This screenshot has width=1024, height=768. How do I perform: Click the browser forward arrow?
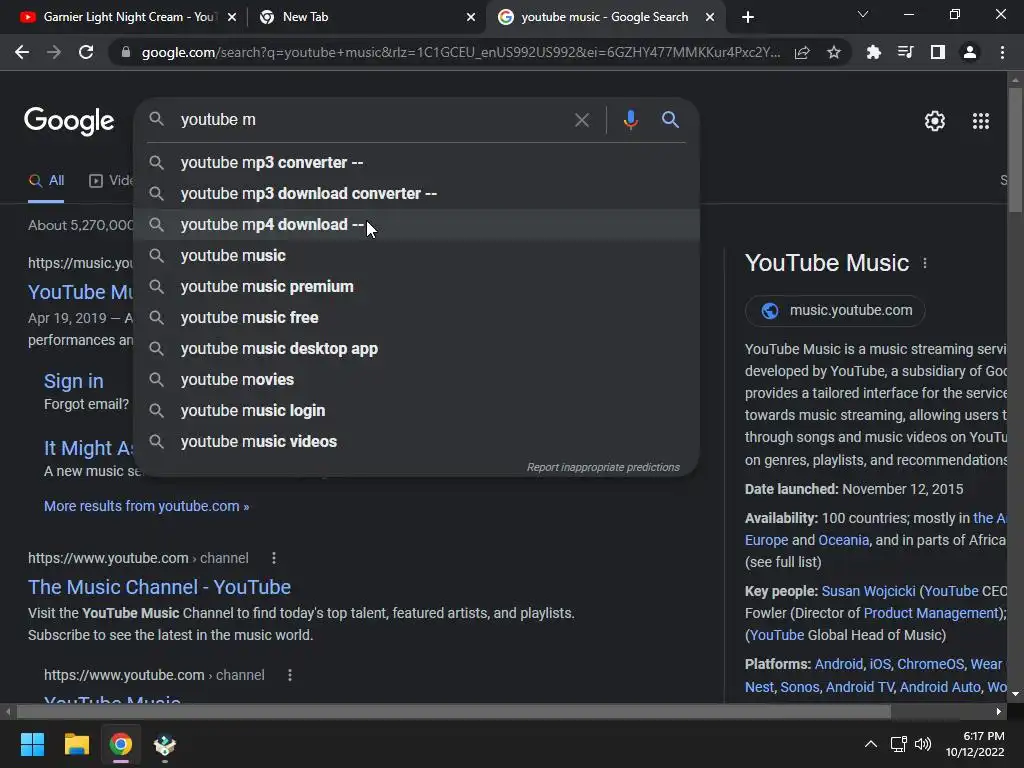[x=54, y=52]
